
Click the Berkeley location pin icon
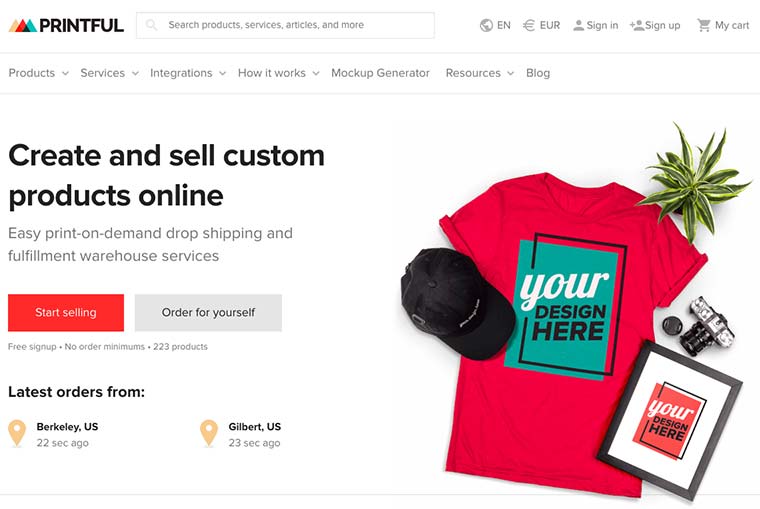17,433
